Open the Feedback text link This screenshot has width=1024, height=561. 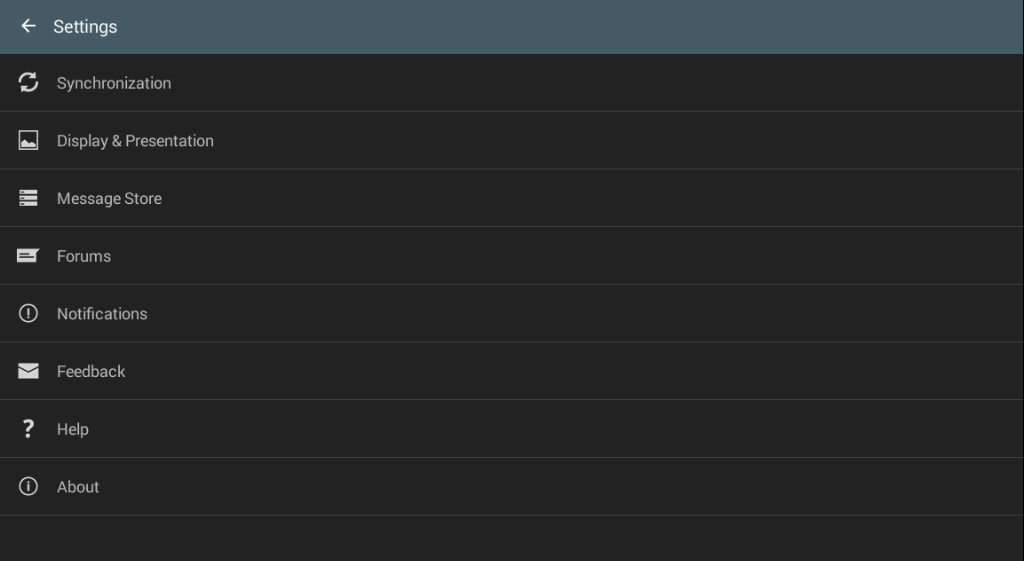(91, 371)
